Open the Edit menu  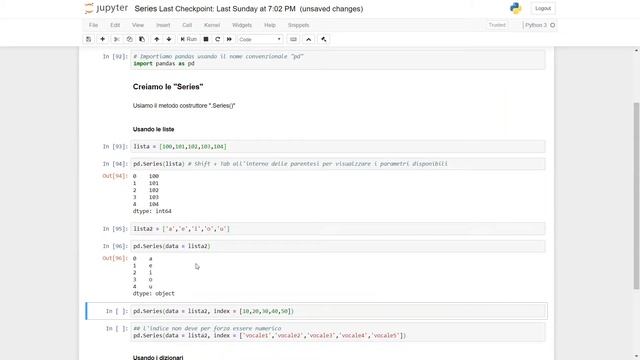pyautogui.click(x=115, y=25)
